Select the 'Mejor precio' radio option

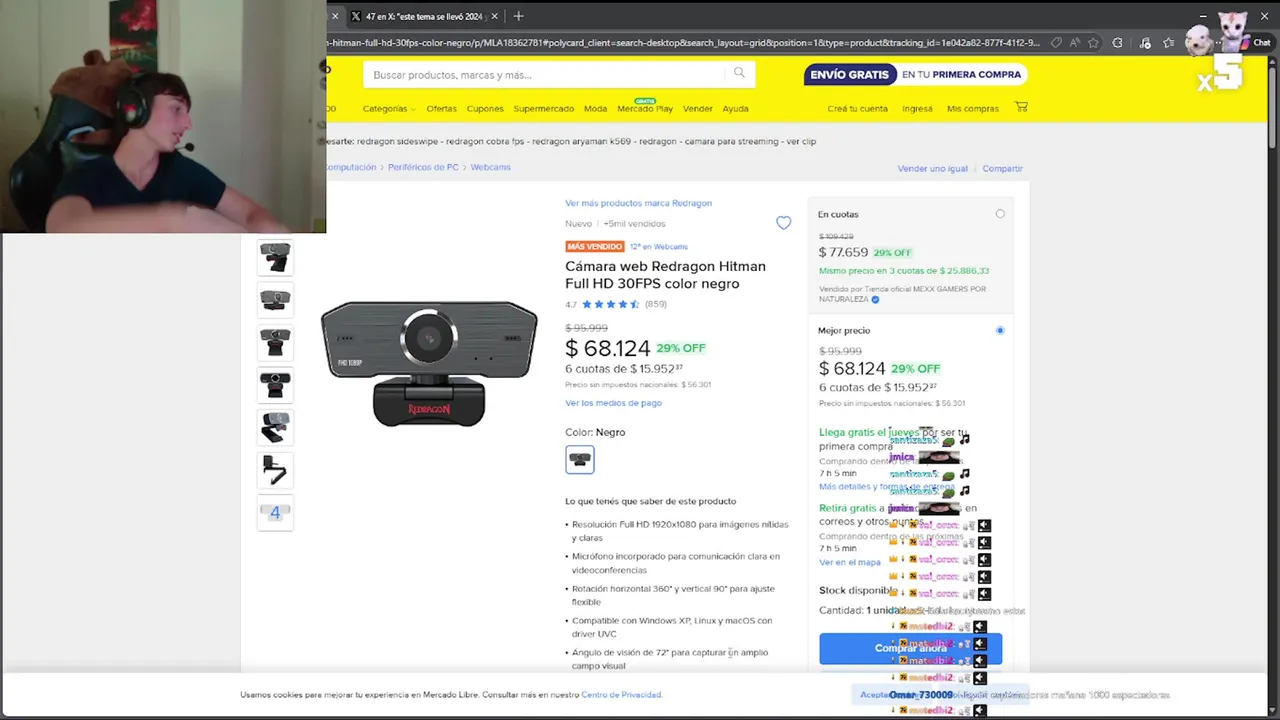pyautogui.click(x=1000, y=330)
